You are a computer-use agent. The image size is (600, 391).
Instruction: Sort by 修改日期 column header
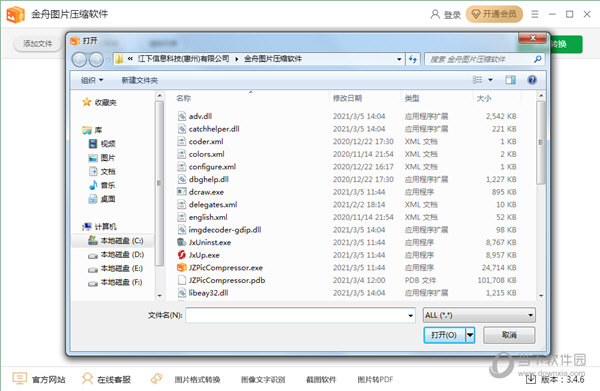[x=347, y=98]
